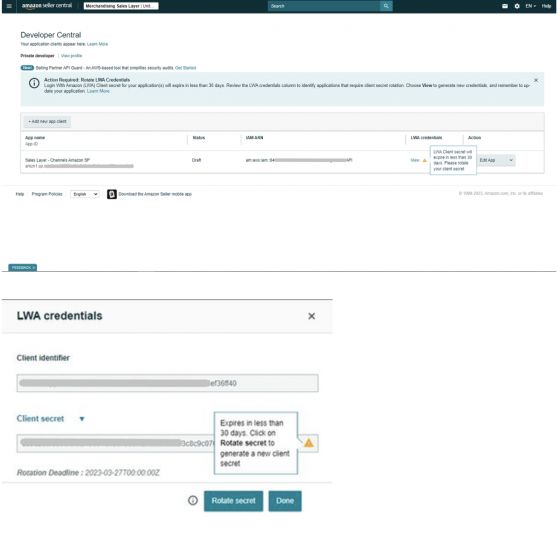
Task: Dismiss the Action Required banner
Action: pos(536,80)
